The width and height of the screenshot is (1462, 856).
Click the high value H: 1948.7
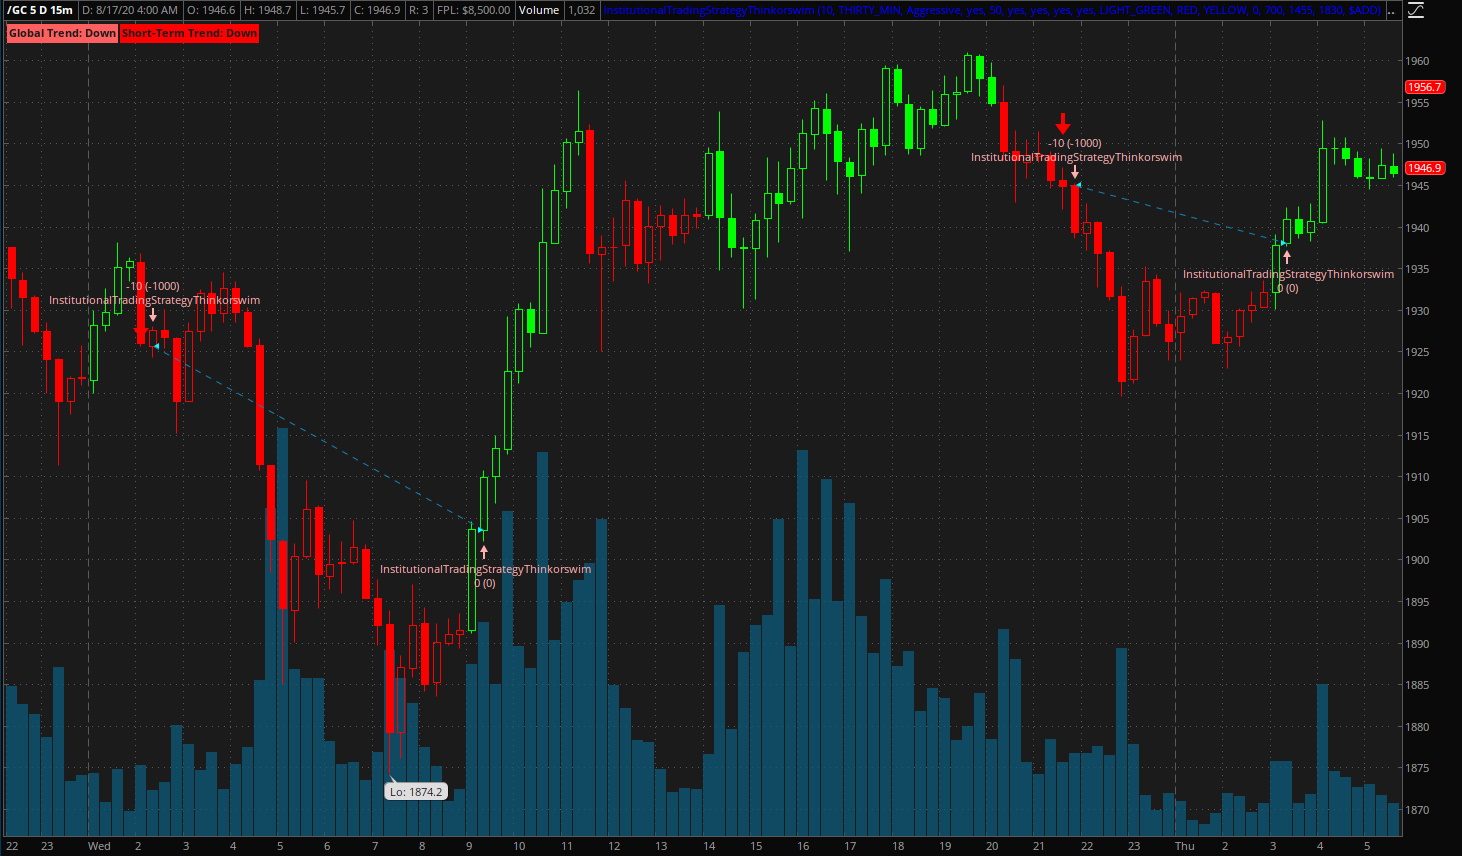267,10
